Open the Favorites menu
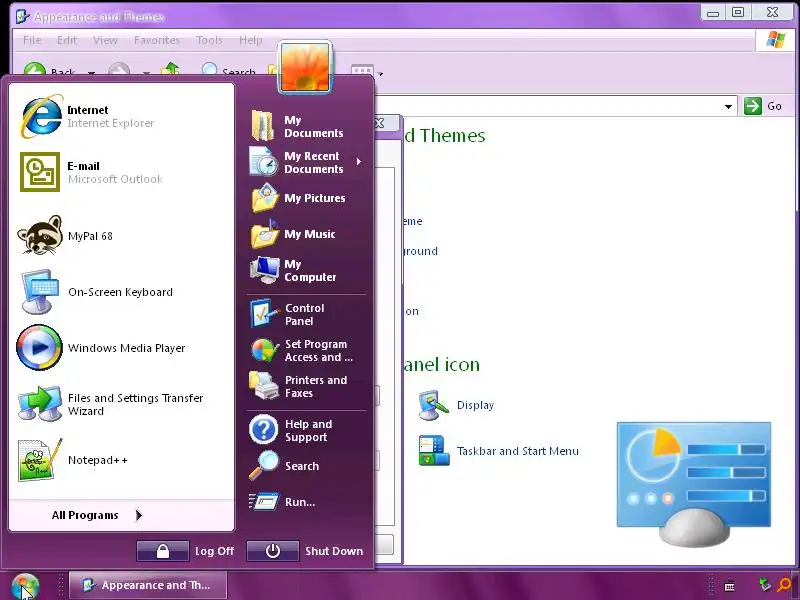Screen dimensions: 800x600 [x=157, y=40]
